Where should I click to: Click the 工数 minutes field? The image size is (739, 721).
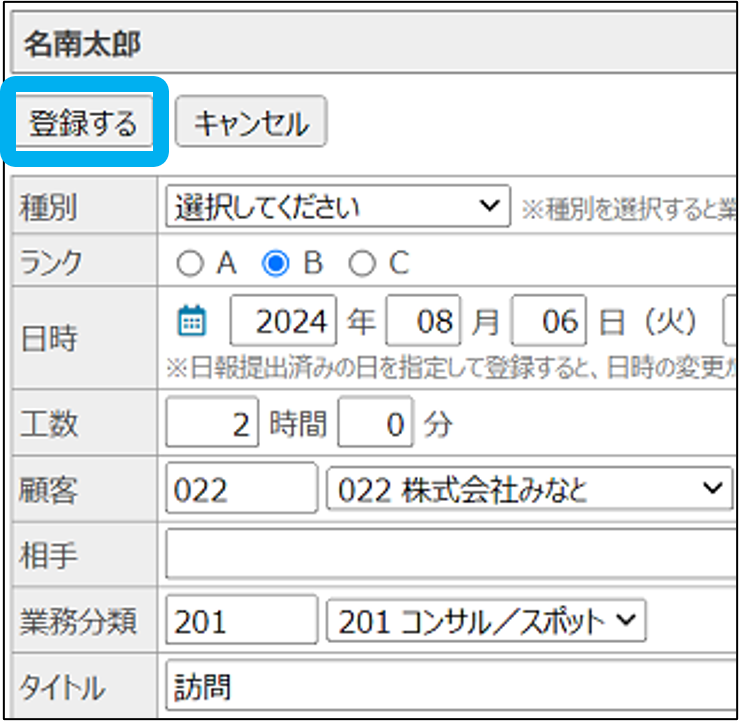pyautogui.click(x=376, y=425)
